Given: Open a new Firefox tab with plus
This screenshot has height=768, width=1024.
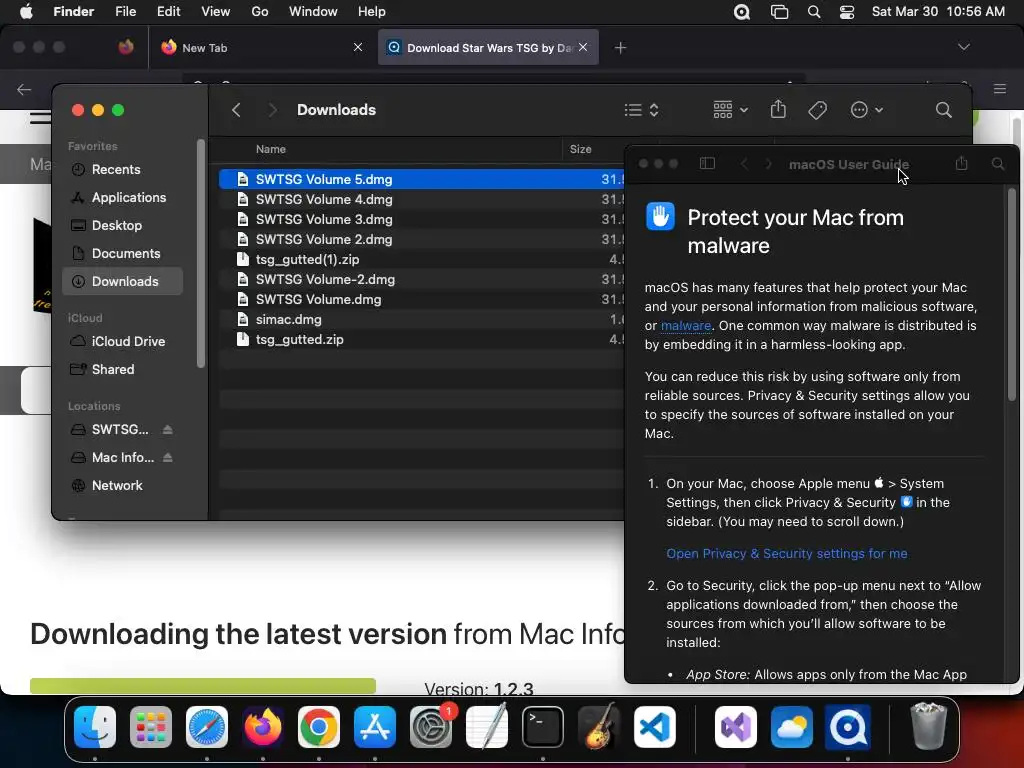Looking at the screenshot, I should click(620, 48).
